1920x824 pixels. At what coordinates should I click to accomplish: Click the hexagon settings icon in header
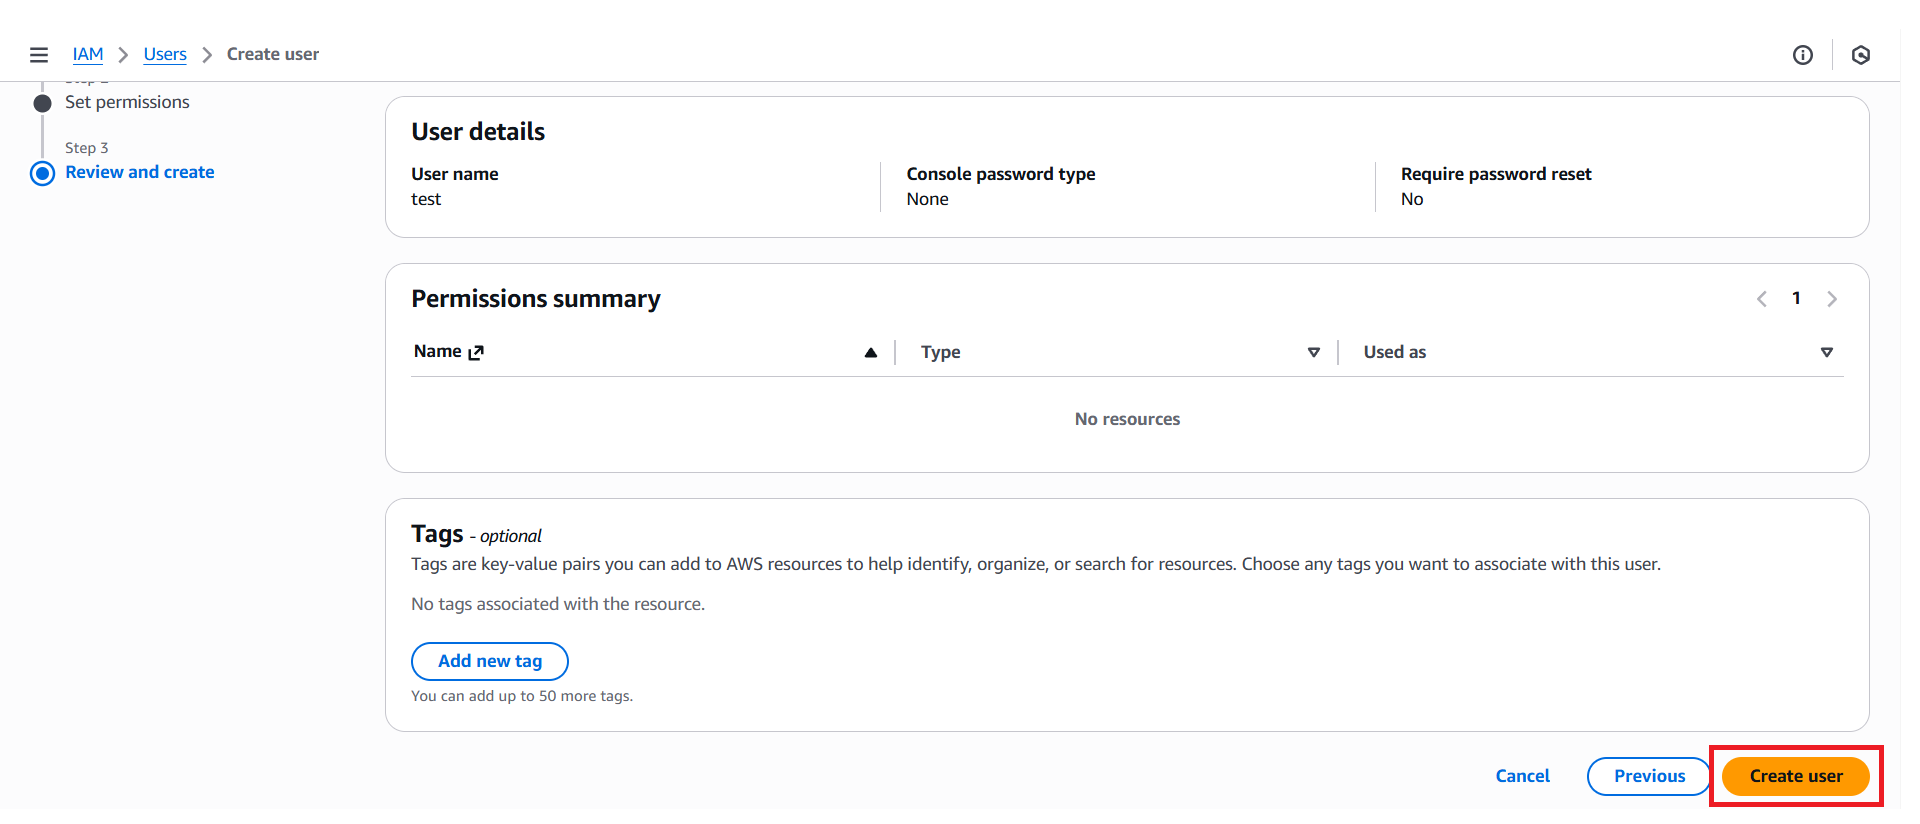1860,55
